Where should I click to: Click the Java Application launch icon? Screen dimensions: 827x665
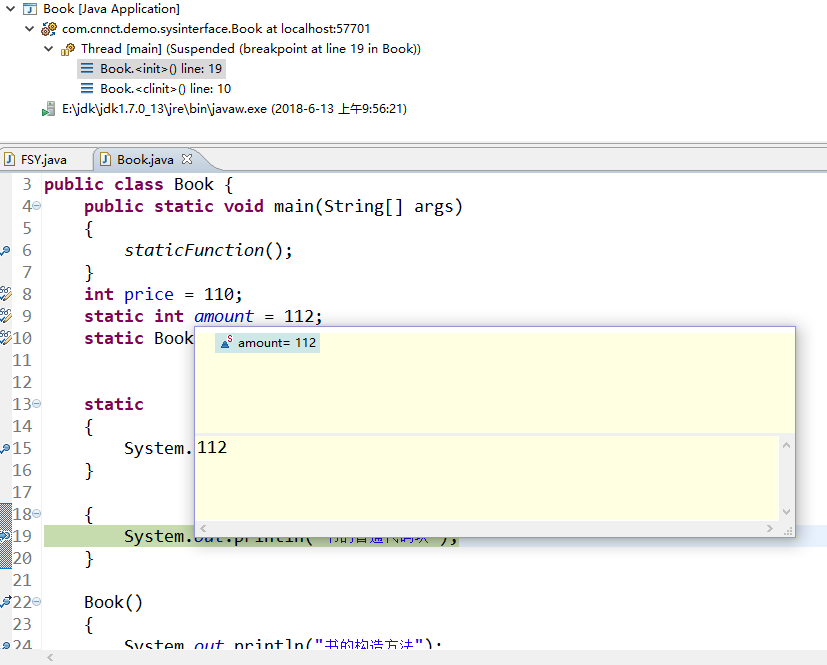click(30, 9)
